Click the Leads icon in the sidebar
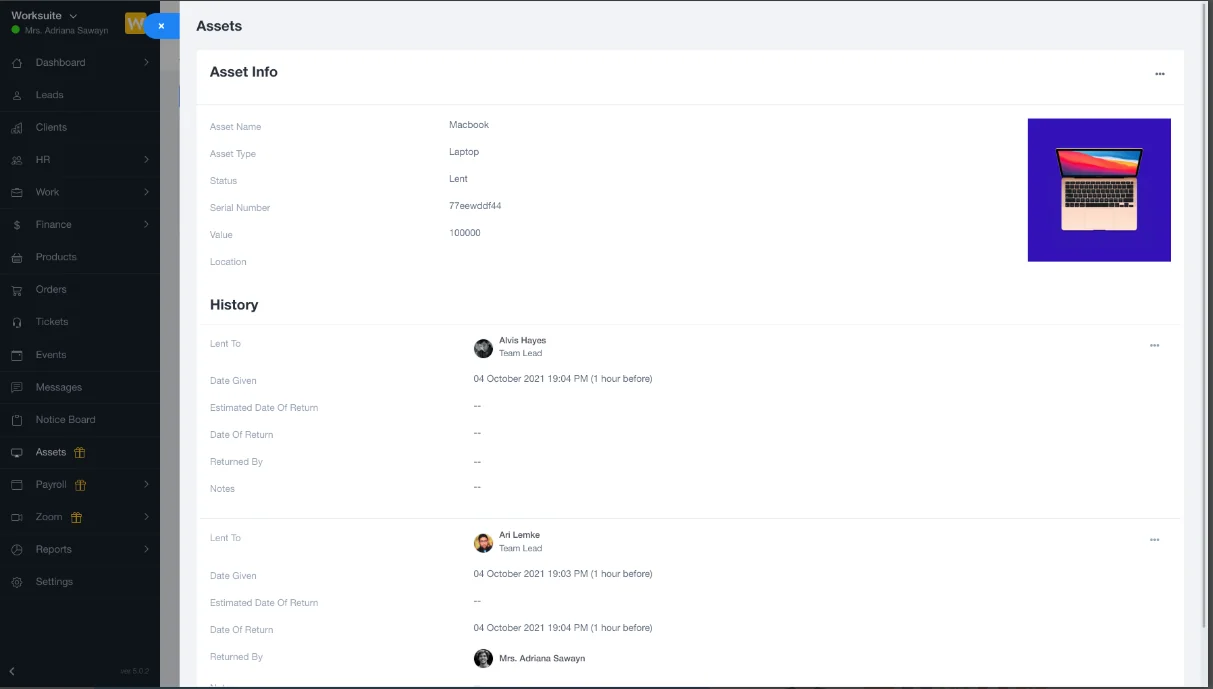Viewport: 1213px width, 689px height. (16, 95)
